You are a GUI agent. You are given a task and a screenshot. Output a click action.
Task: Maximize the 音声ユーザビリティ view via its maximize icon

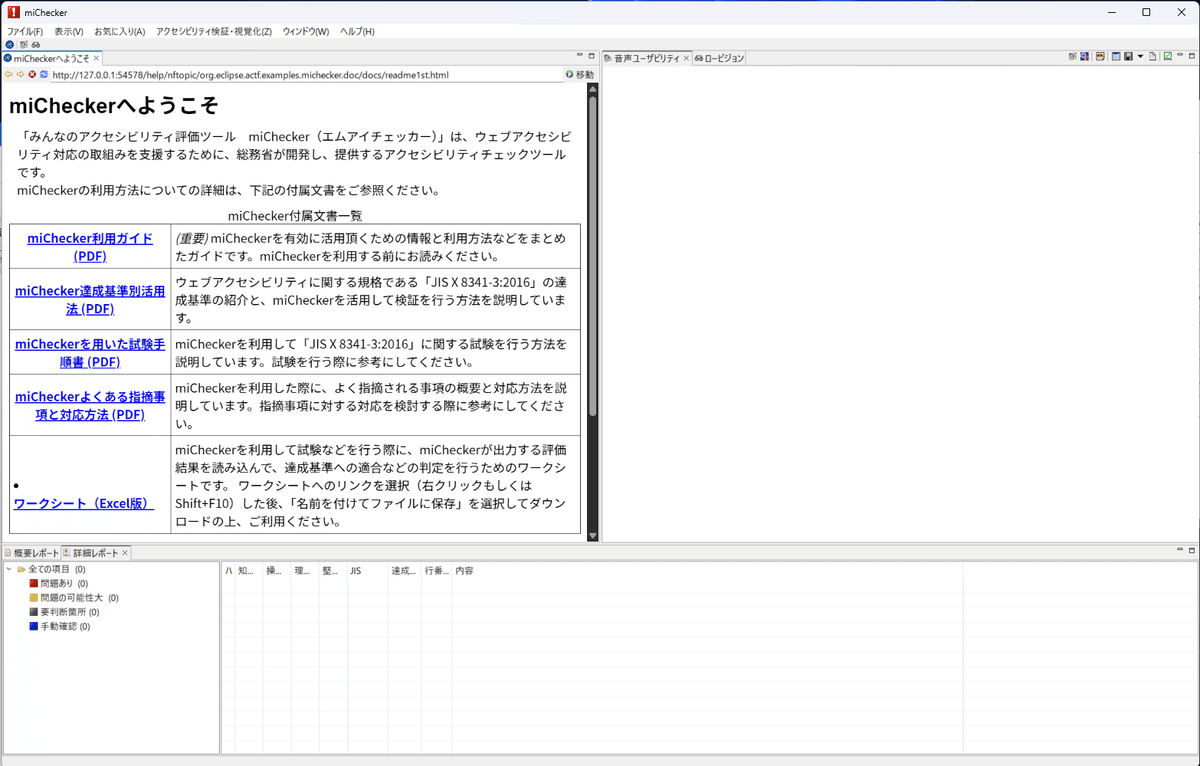click(1192, 55)
